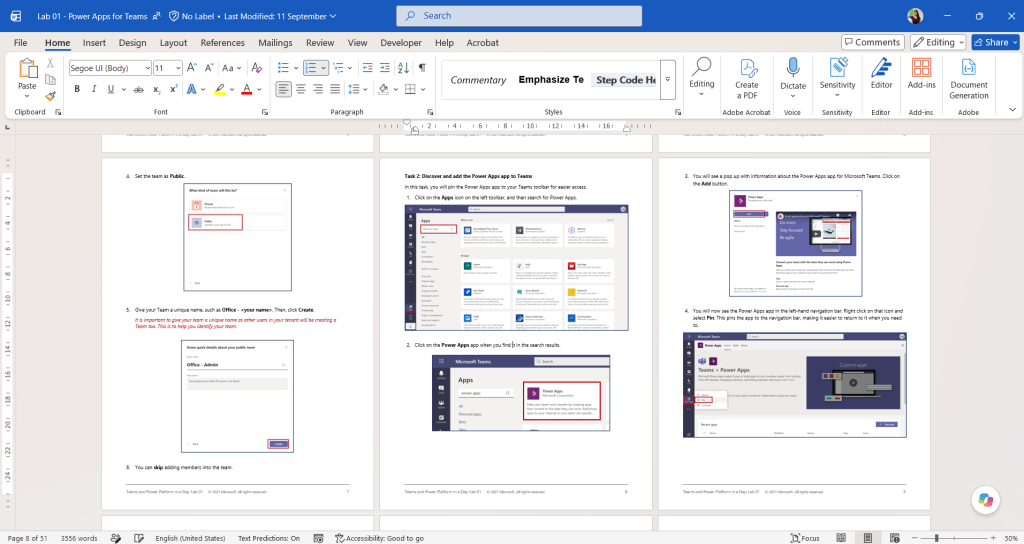Viewport: 1024px width, 544px height.
Task: Toggle italic formatting
Action: tap(93, 89)
